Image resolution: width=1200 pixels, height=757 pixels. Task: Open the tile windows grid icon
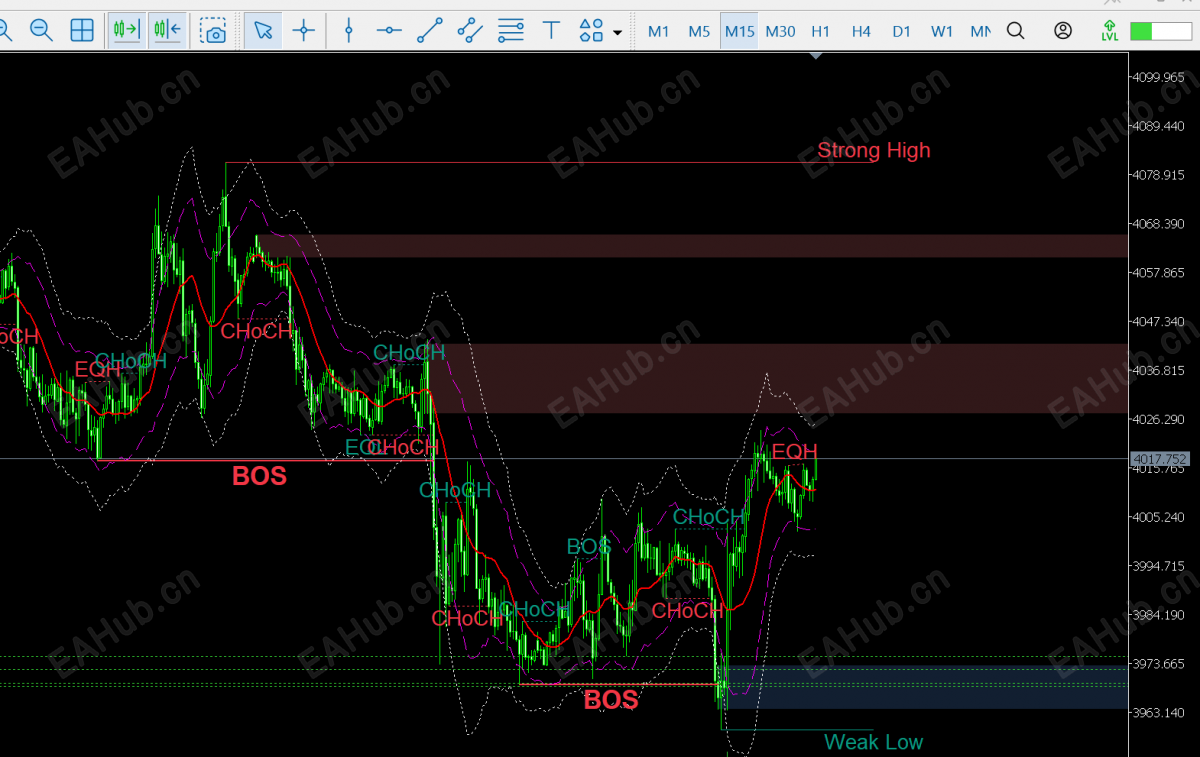click(x=82, y=31)
